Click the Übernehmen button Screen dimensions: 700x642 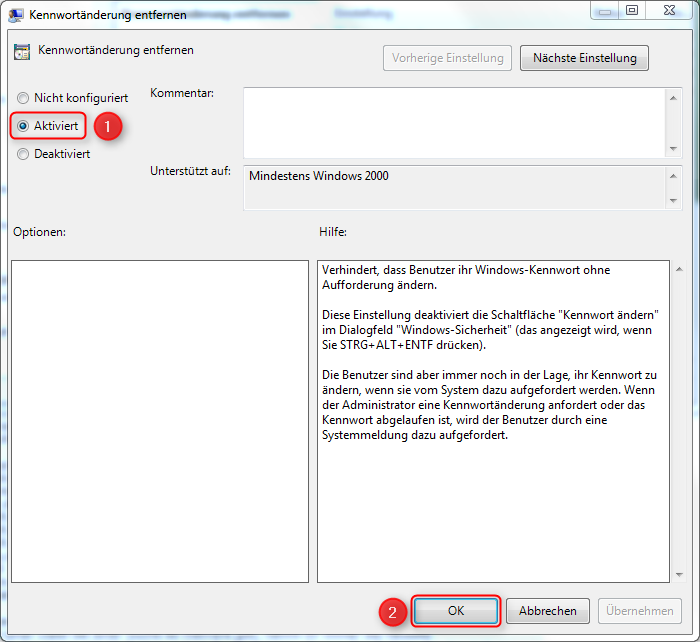[x=640, y=611]
